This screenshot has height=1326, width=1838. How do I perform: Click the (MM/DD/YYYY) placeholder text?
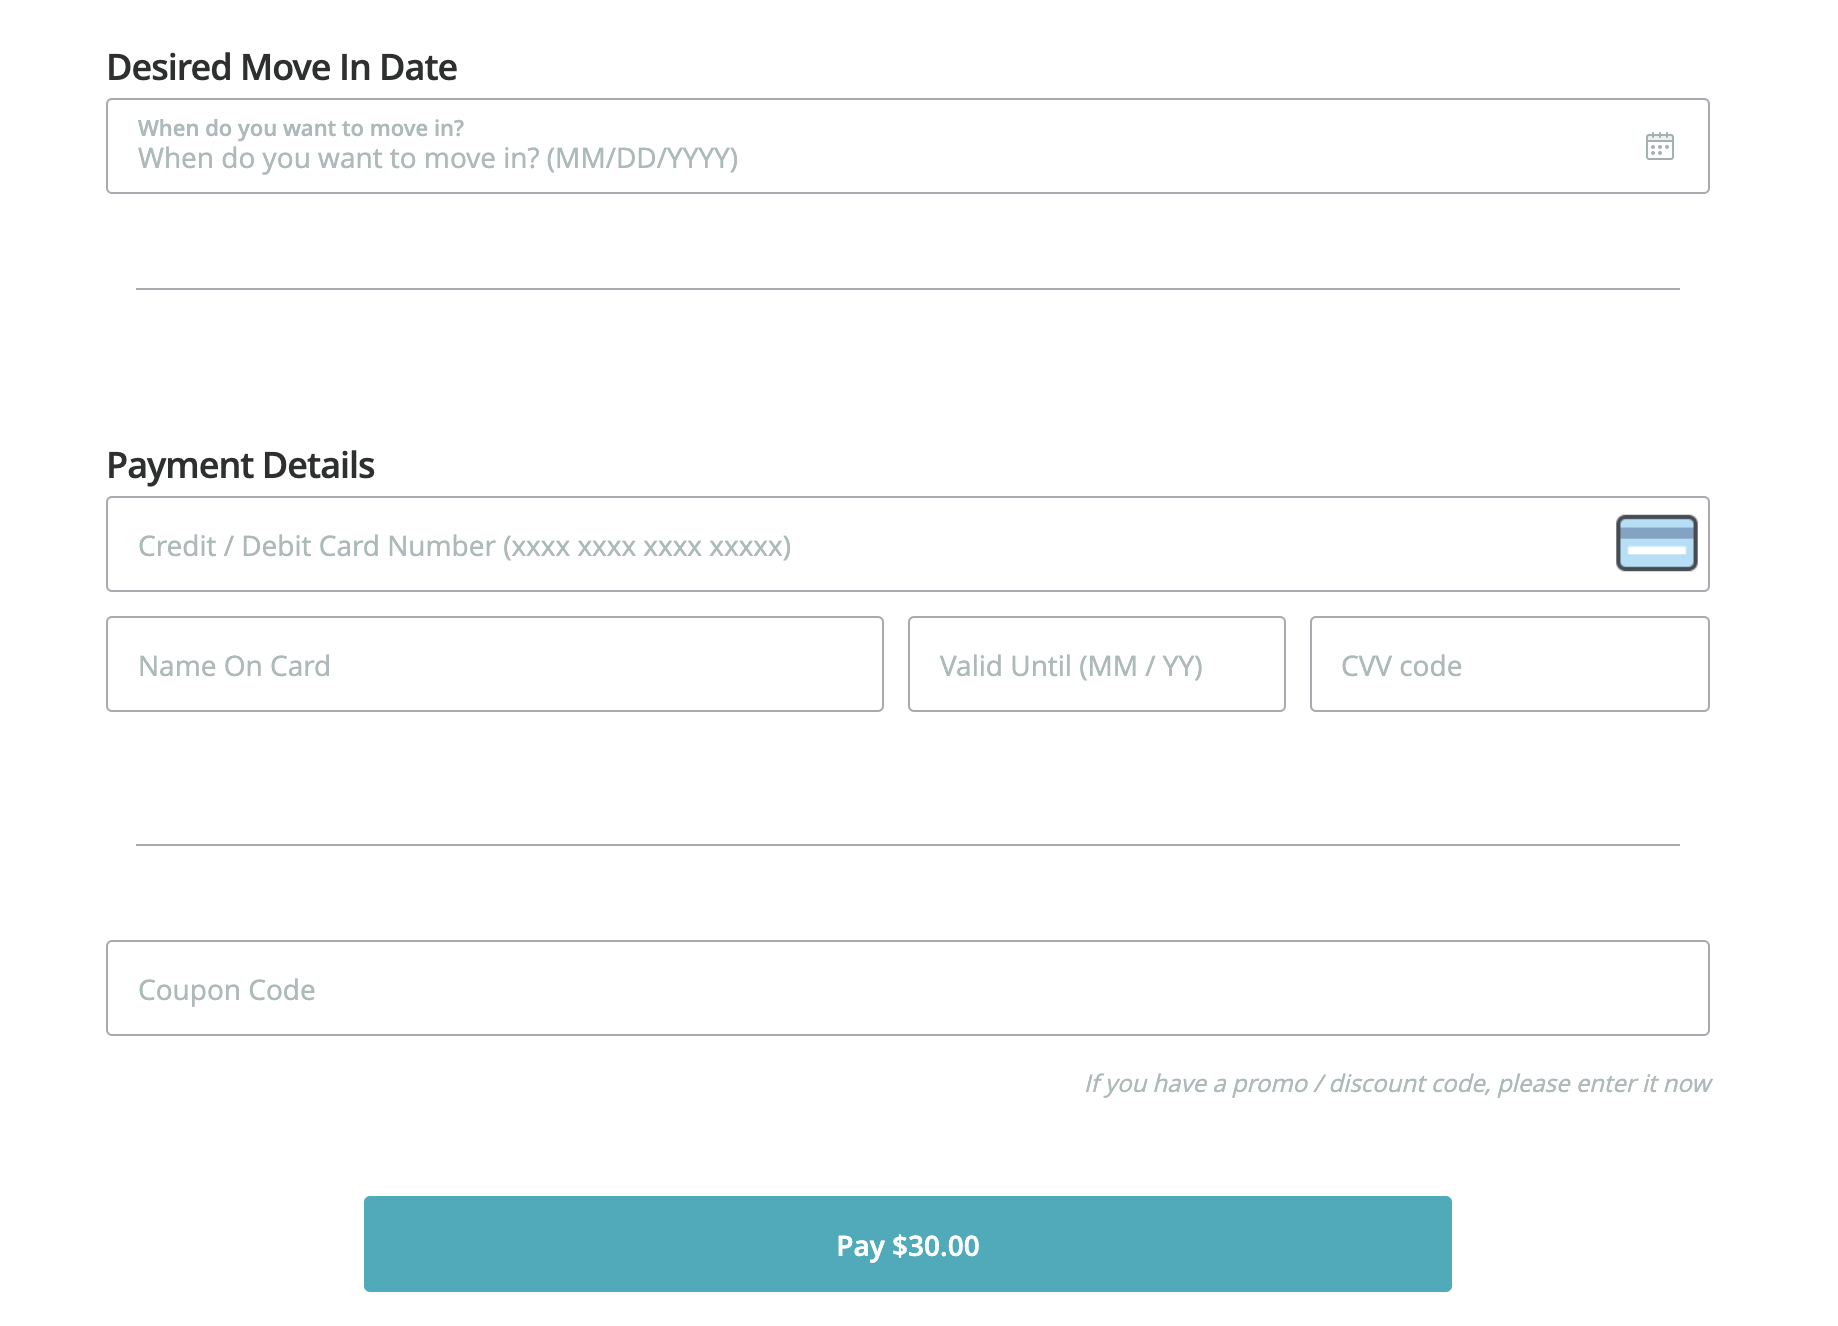pos(642,158)
